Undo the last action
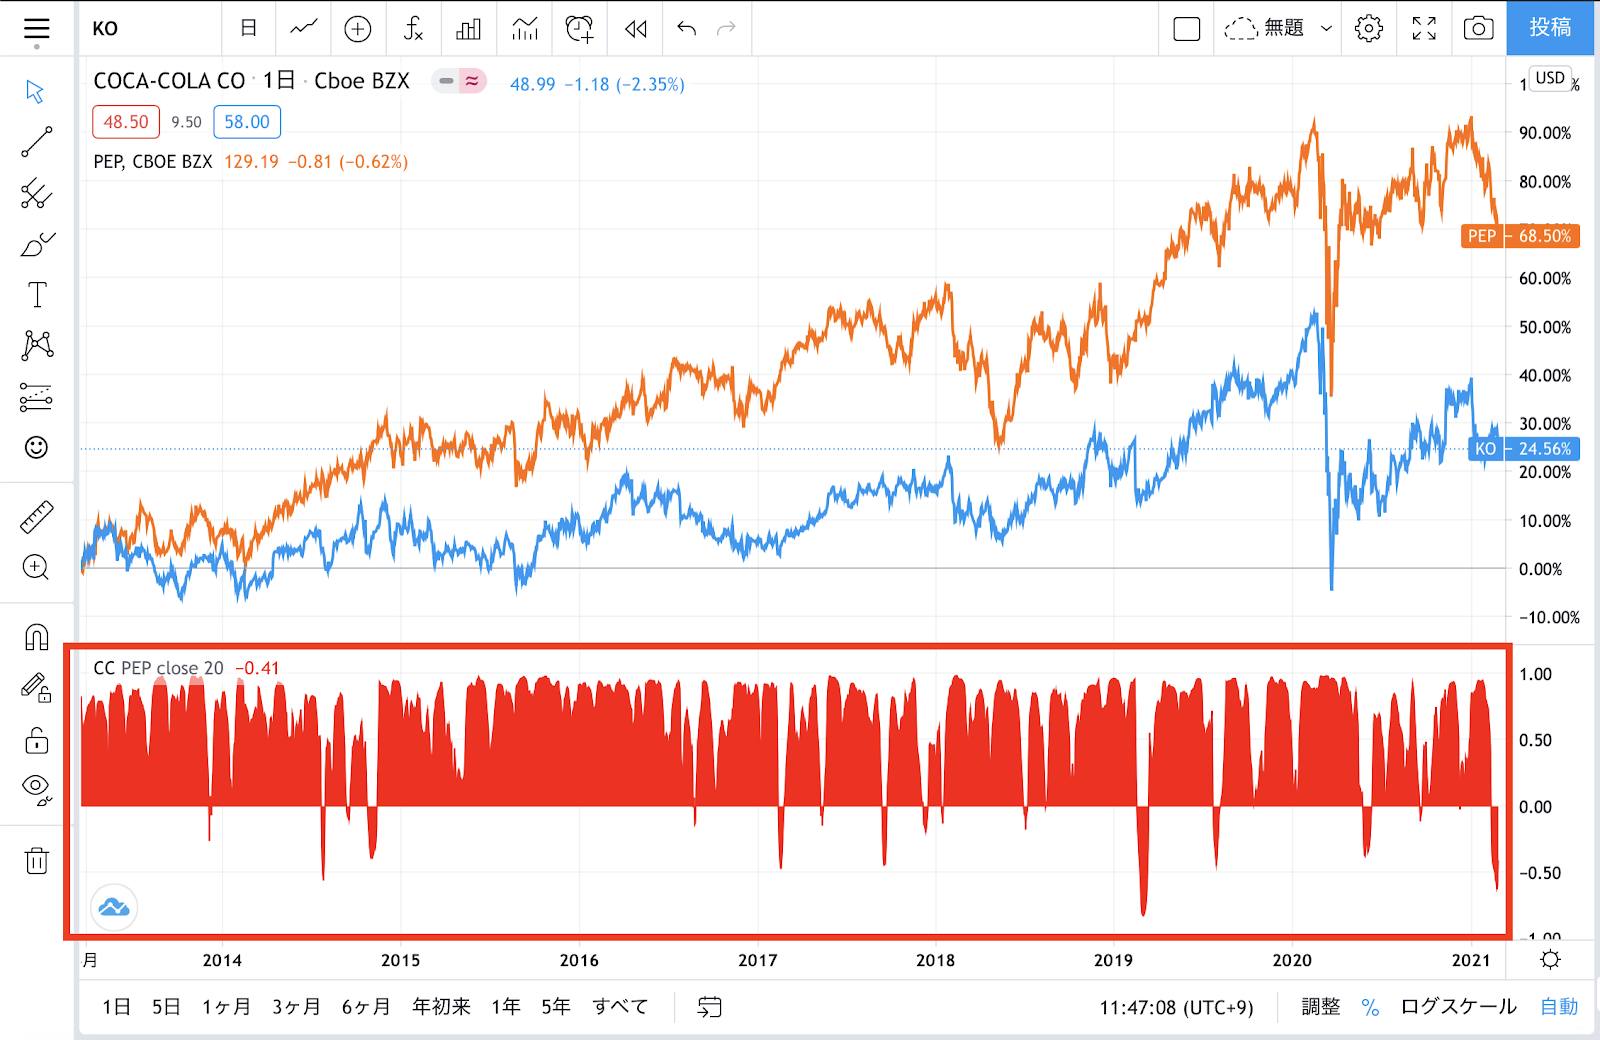Image resolution: width=1600 pixels, height=1040 pixels. tap(686, 28)
